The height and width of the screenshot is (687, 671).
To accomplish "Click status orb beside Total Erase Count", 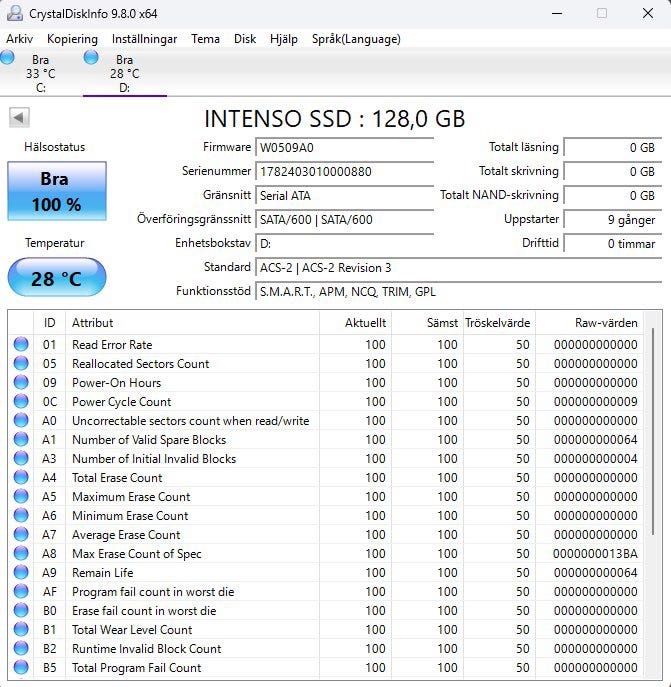I will (x=21, y=478).
